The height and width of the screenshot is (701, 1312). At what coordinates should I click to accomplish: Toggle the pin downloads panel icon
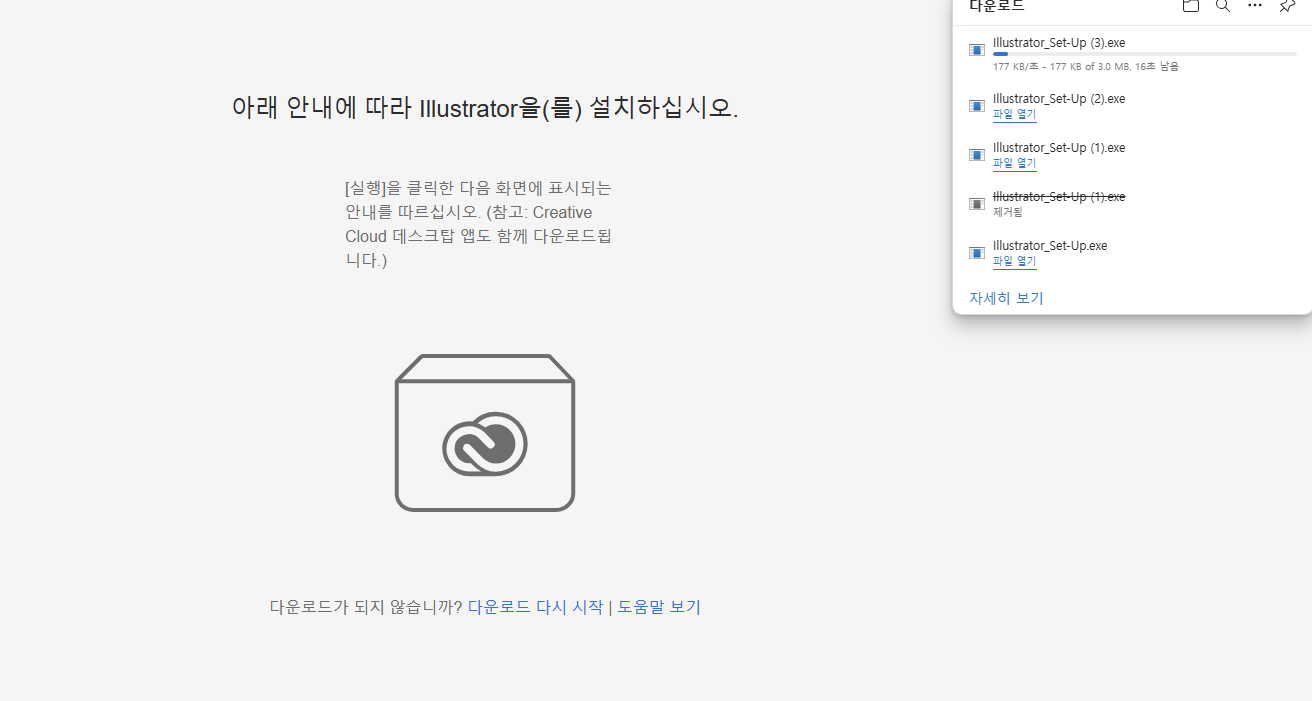tap(1286, 6)
